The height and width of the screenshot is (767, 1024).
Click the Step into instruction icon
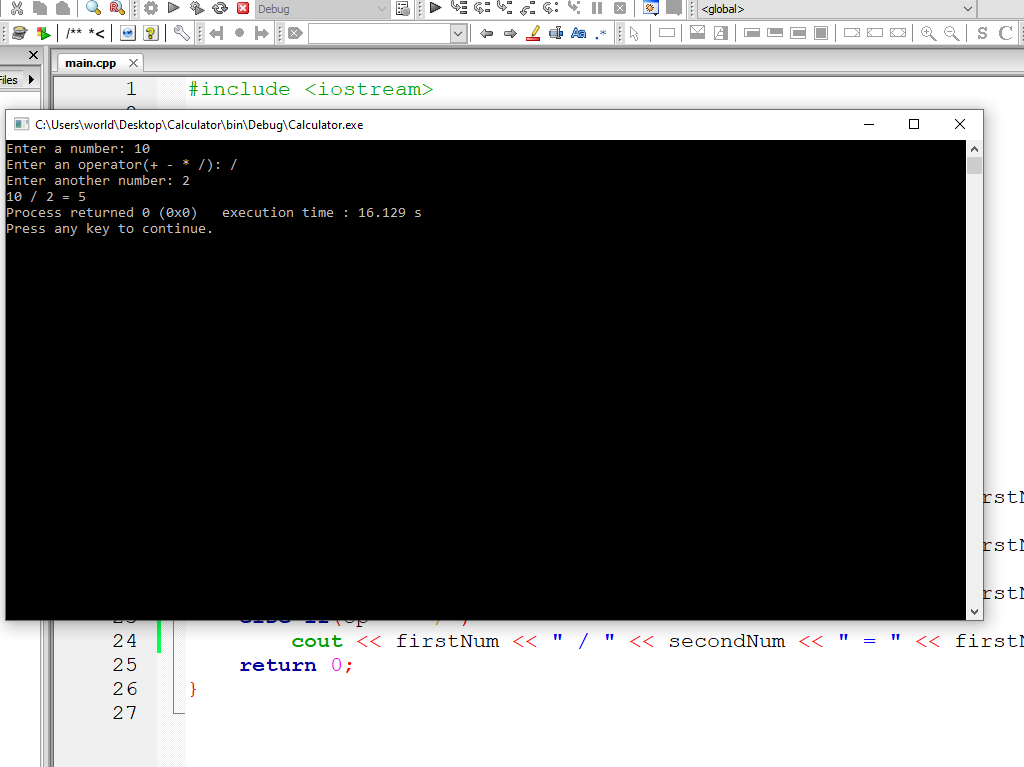click(x=574, y=8)
